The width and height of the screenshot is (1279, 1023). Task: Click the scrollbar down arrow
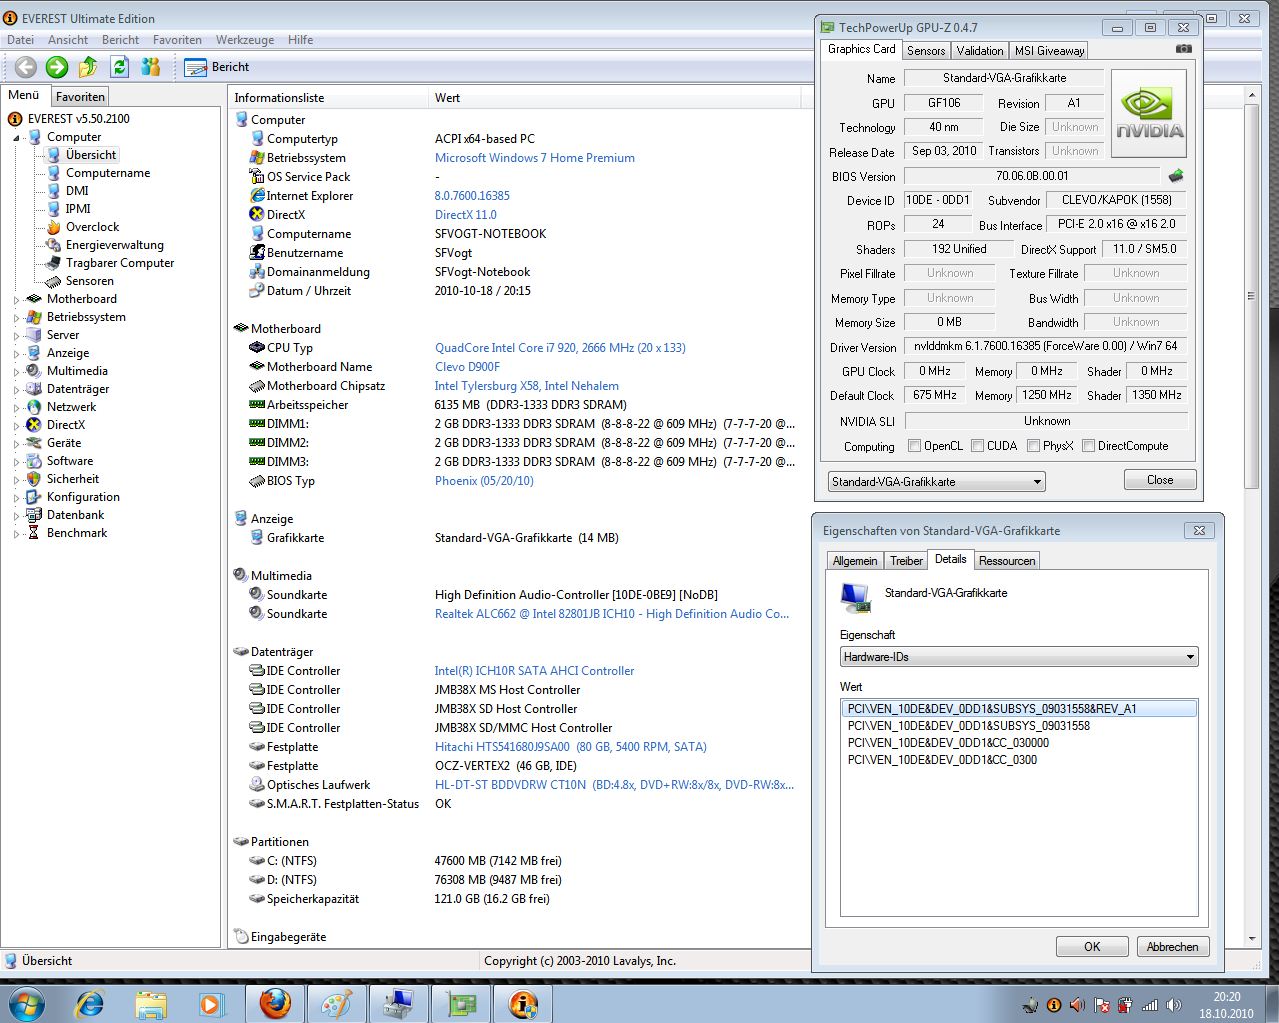(1251, 939)
